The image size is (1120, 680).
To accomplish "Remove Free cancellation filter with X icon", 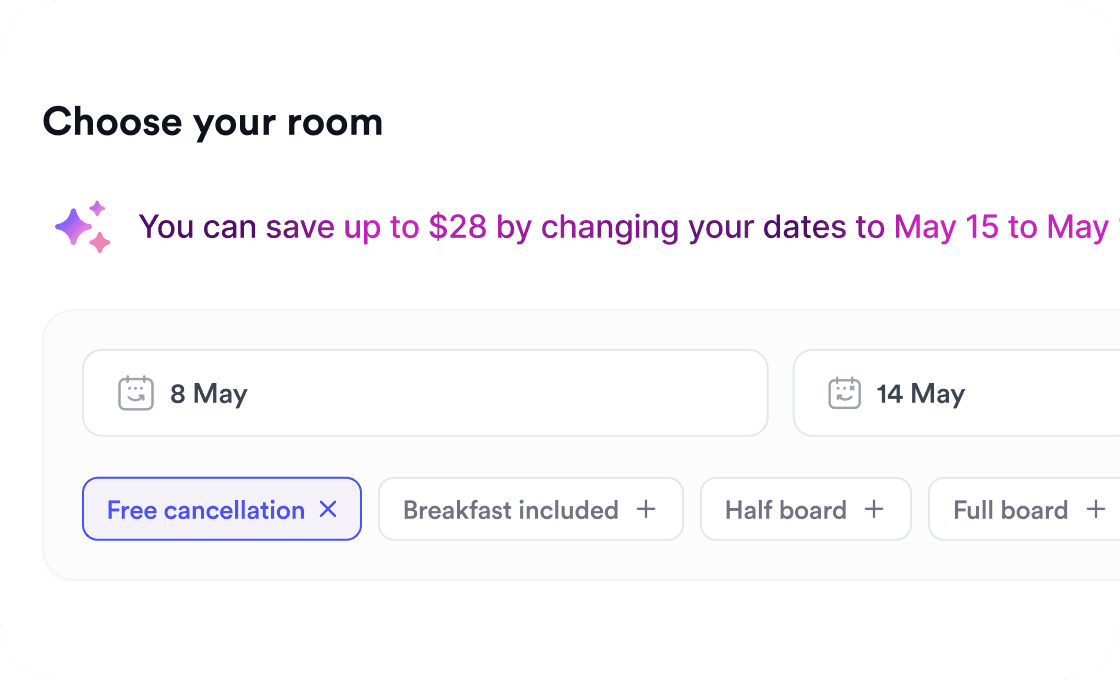I will [x=328, y=509].
